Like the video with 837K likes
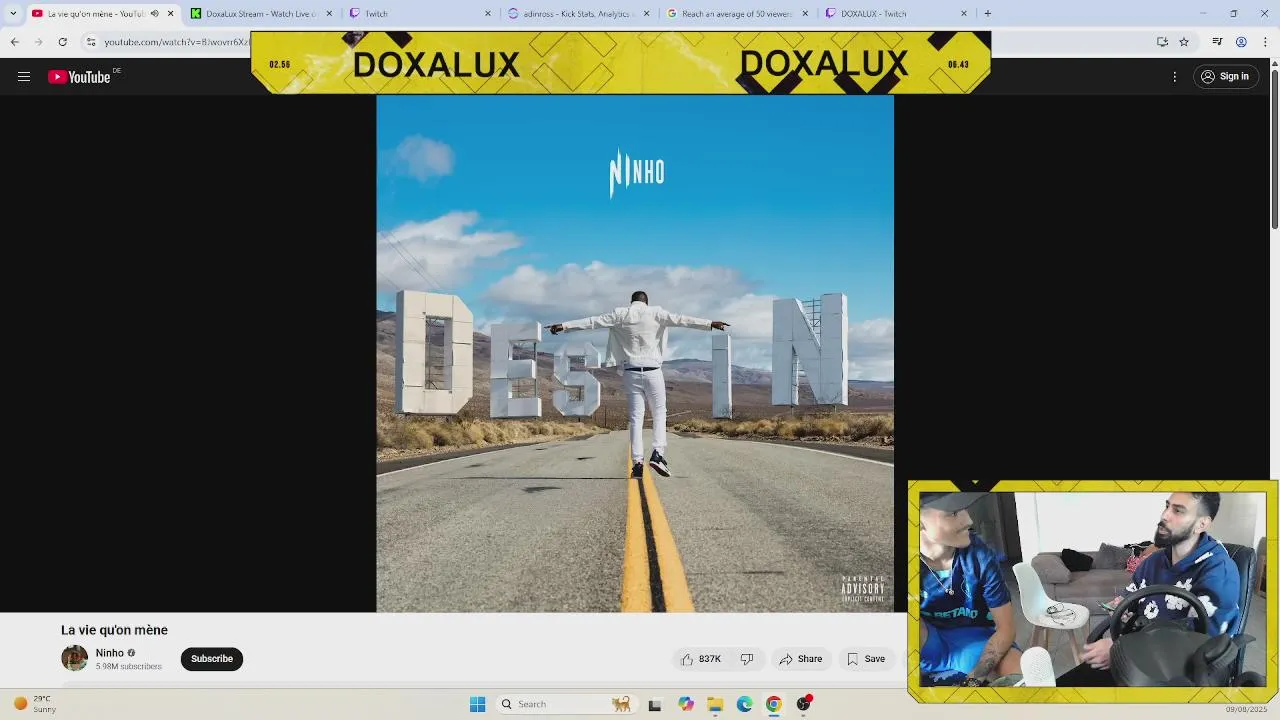The height and width of the screenshot is (720, 1280). point(701,659)
